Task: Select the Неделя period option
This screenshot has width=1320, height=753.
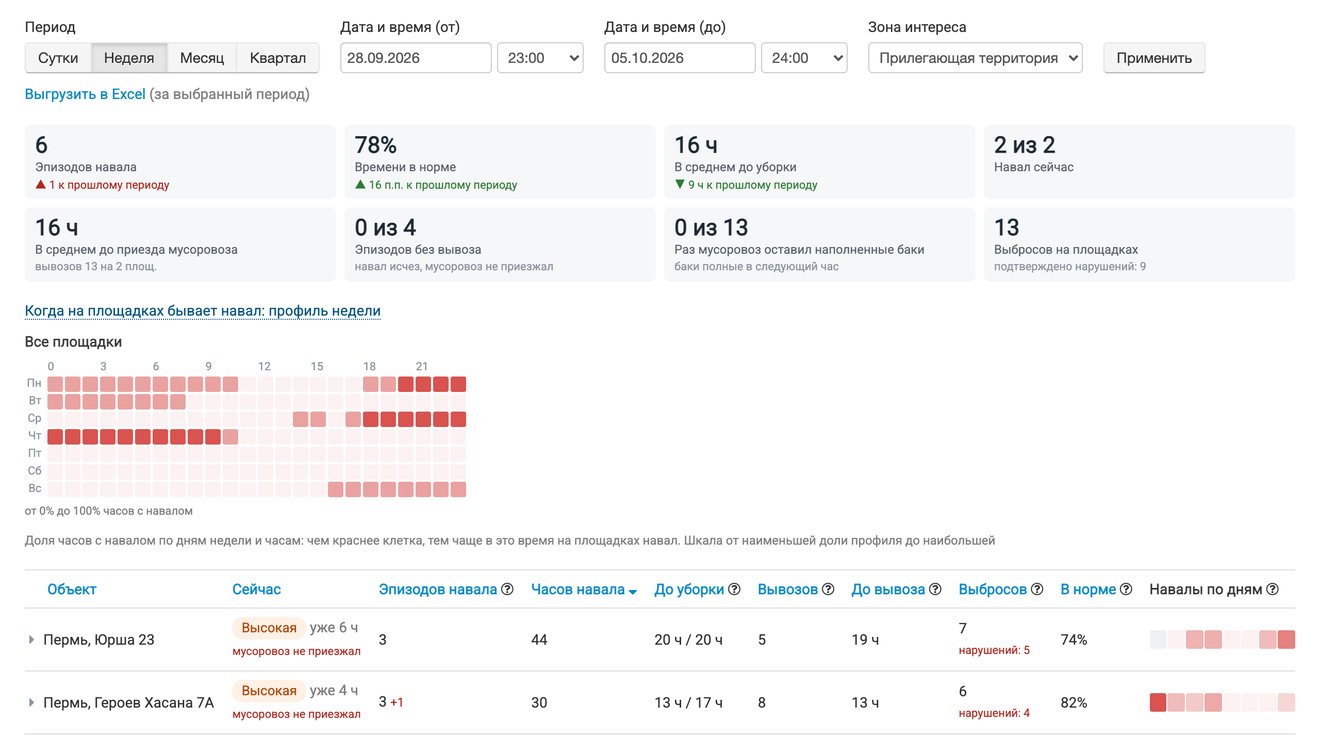Action: (x=129, y=58)
